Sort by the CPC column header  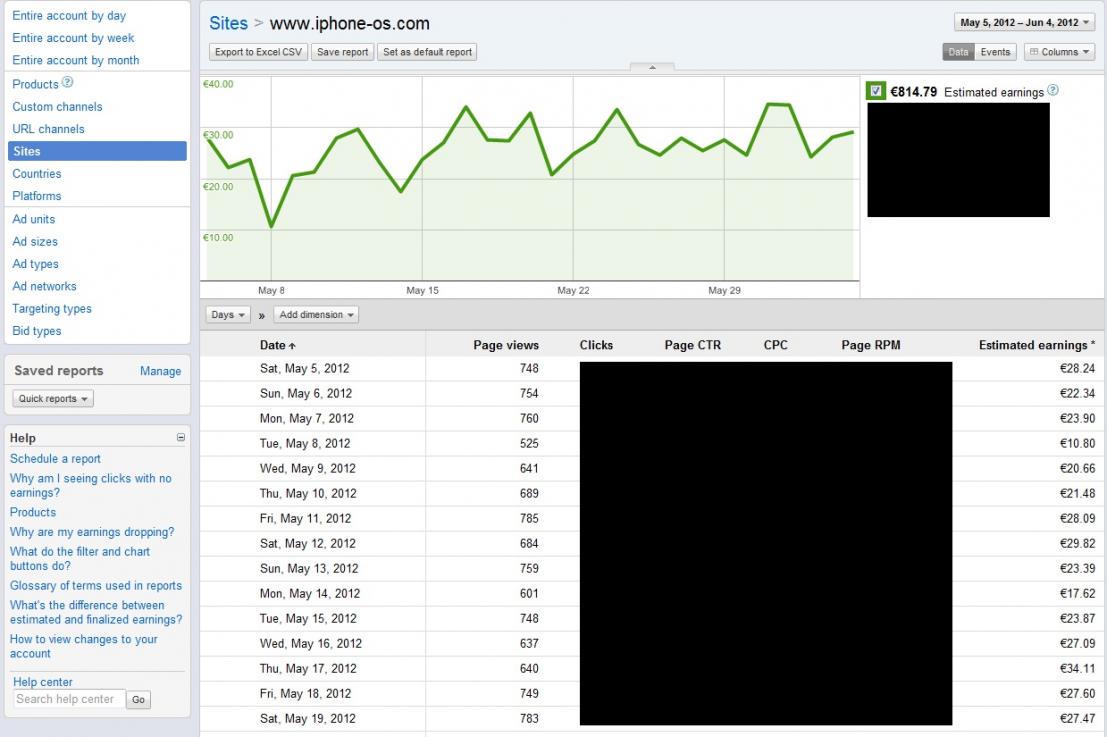tap(775, 345)
